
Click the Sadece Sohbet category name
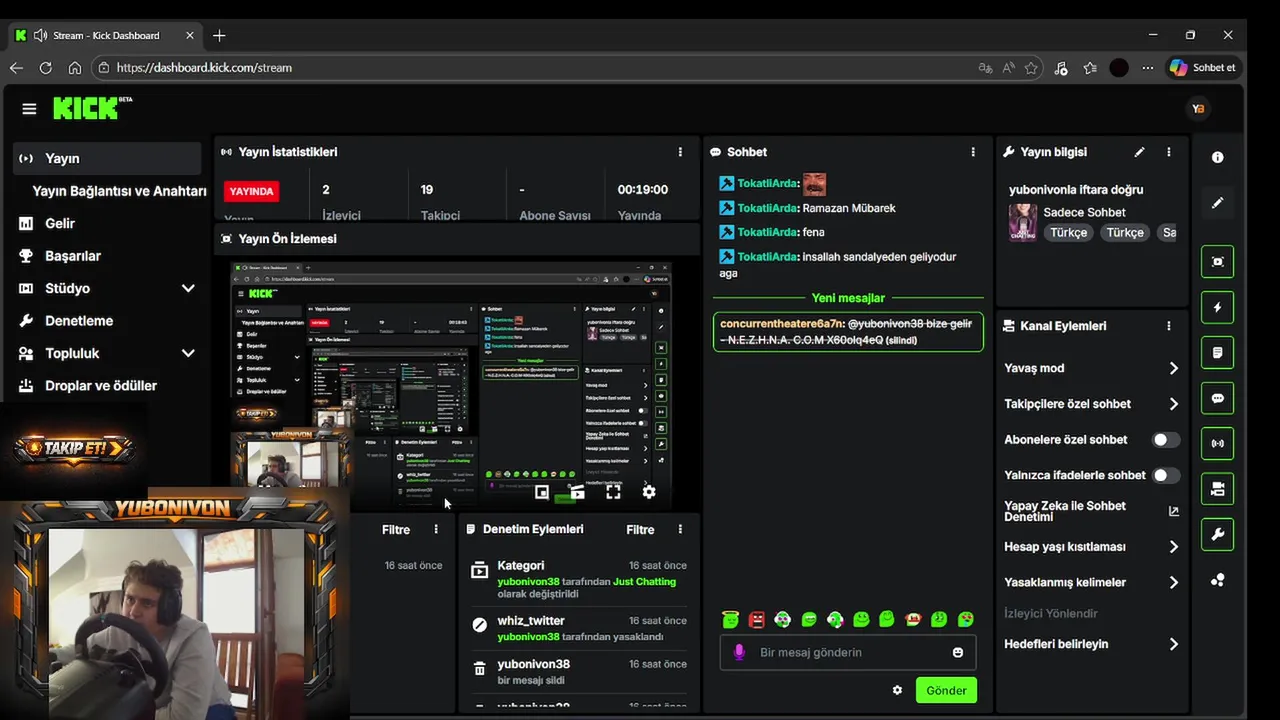pyautogui.click(x=1084, y=212)
